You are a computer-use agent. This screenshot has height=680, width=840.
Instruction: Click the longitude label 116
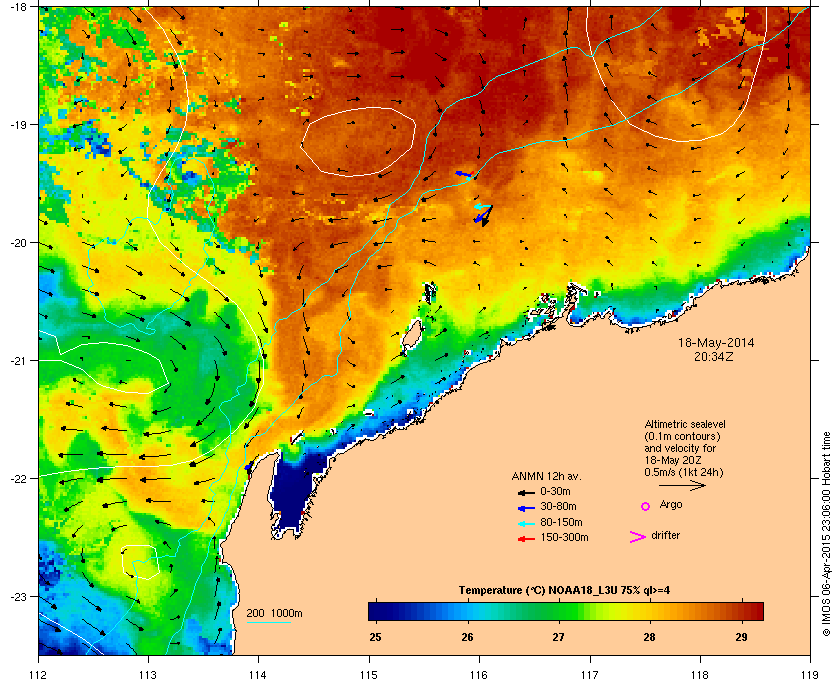point(479,675)
